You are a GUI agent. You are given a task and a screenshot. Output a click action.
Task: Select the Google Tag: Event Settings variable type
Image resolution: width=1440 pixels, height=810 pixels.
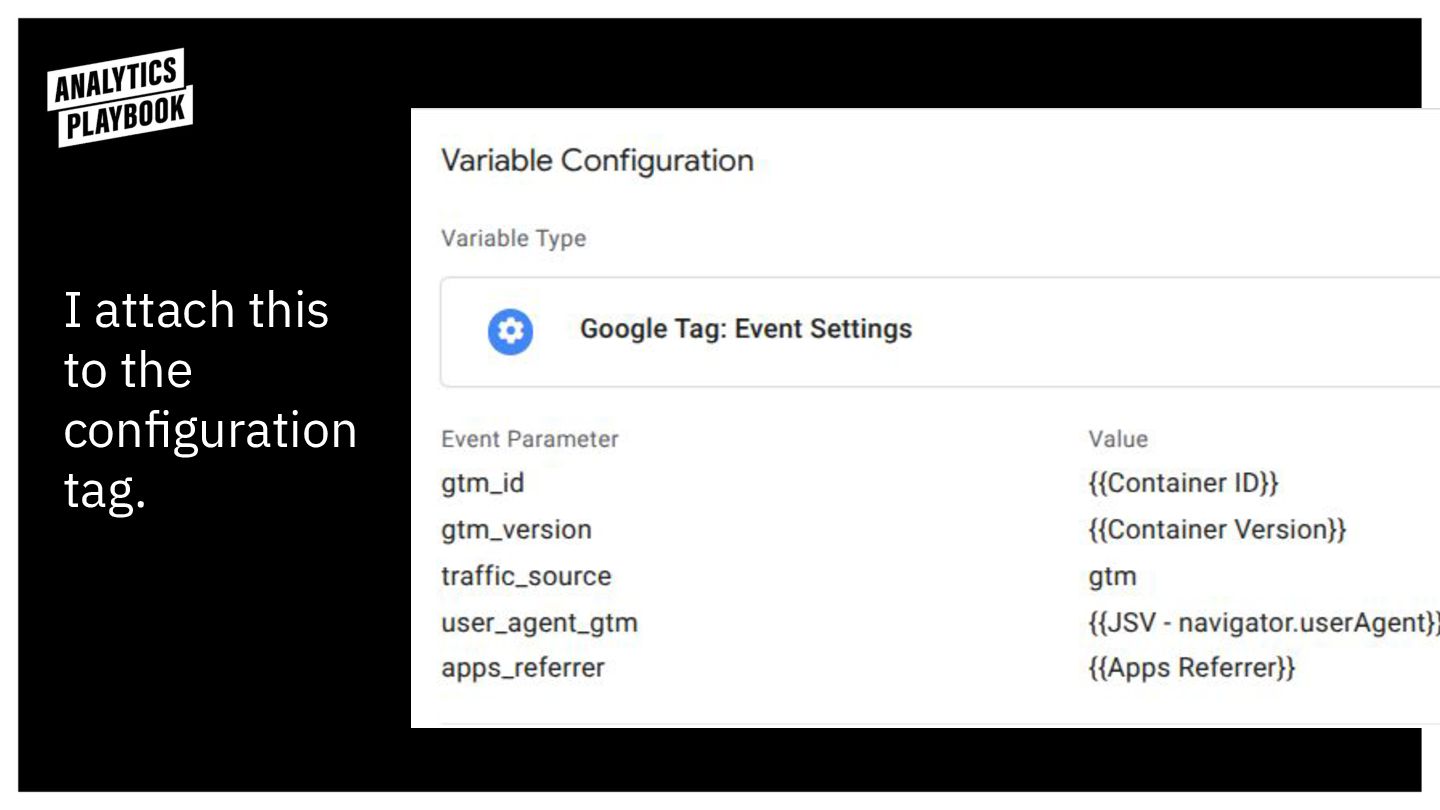pyautogui.click(x=940, y=331)
